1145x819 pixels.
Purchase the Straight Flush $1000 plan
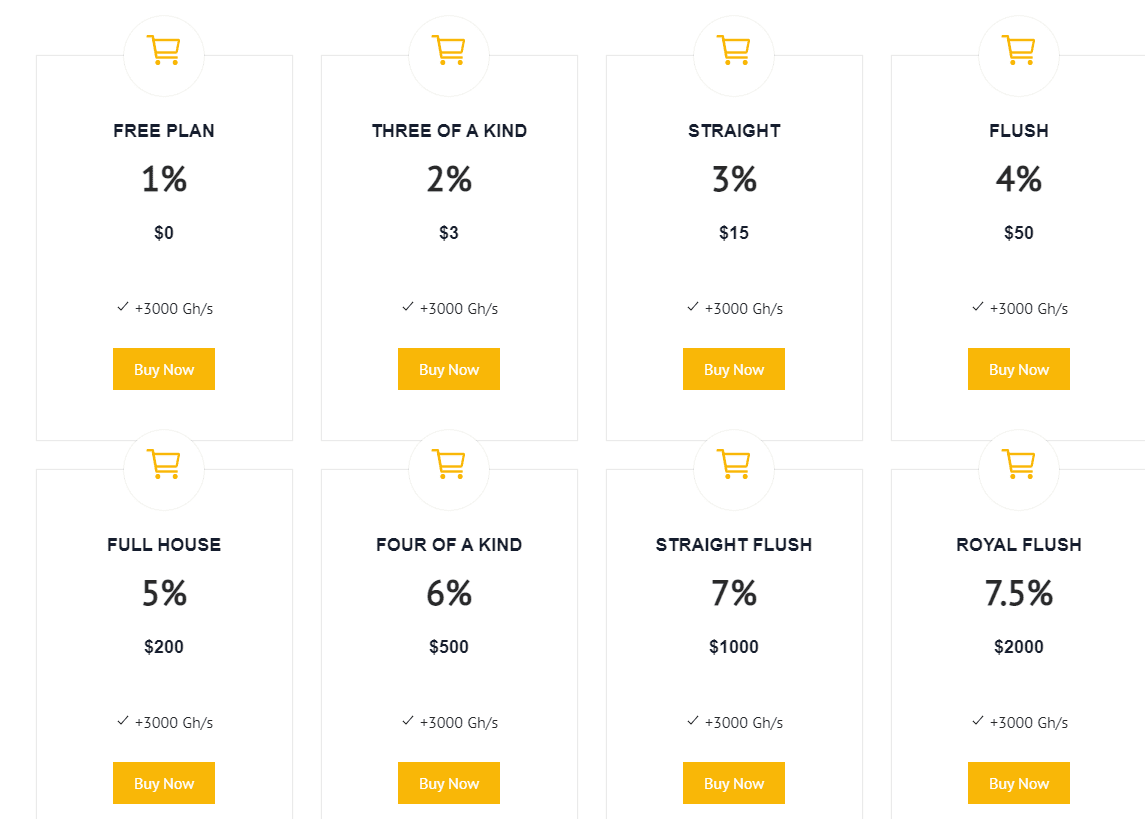coord(733,783)
